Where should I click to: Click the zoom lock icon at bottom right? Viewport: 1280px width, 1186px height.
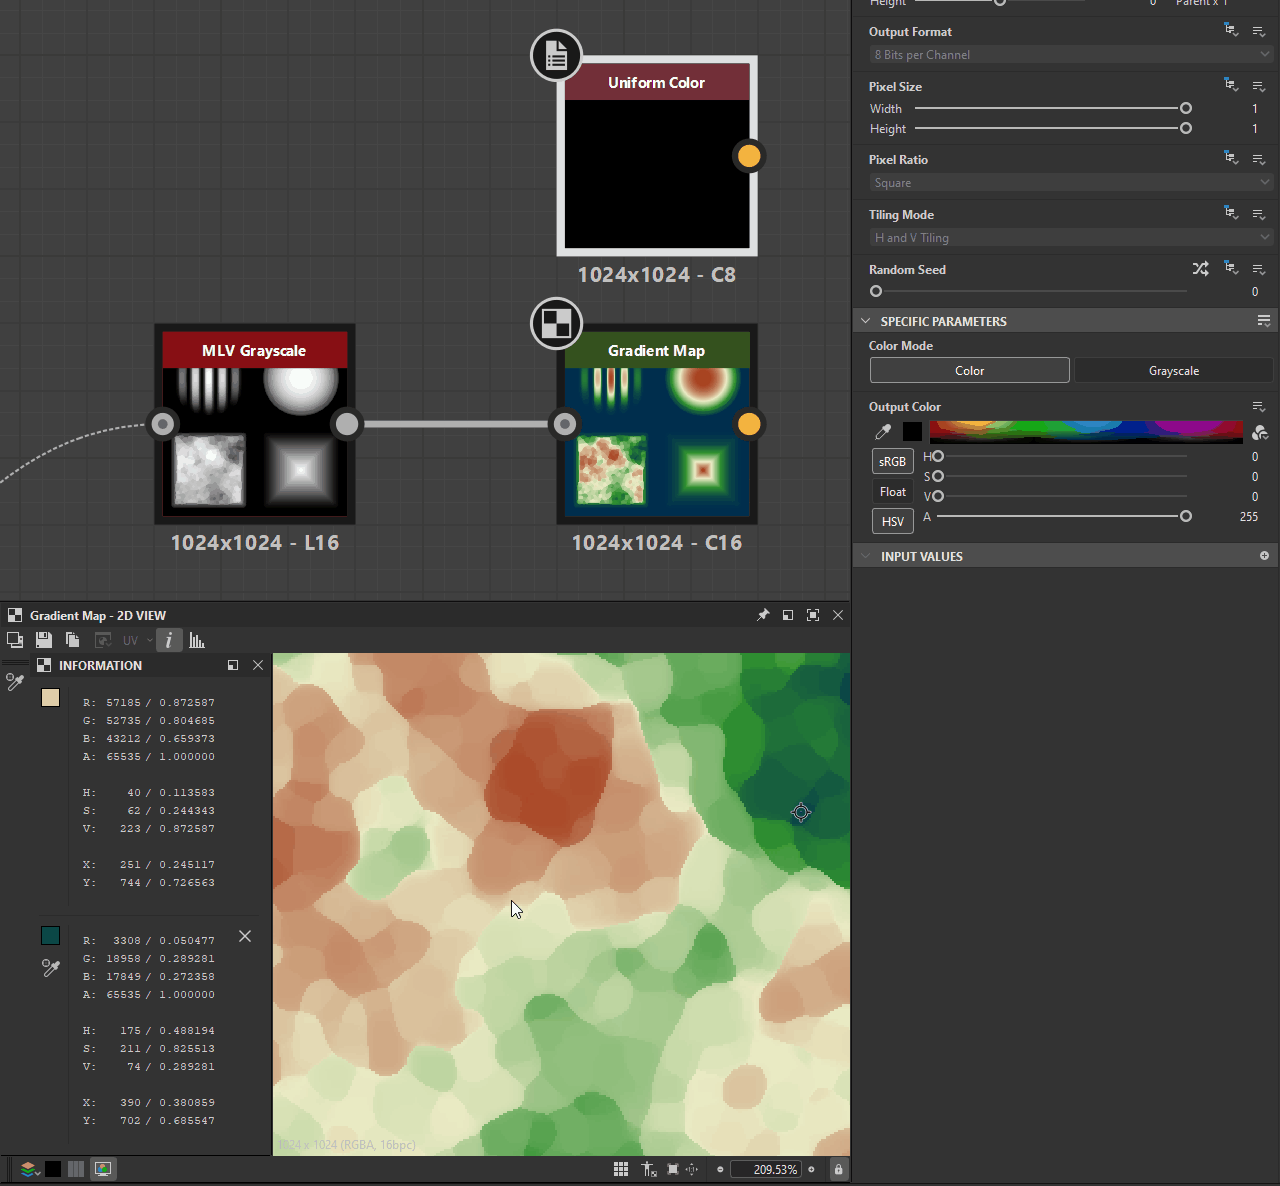(x=838, y=1168)
